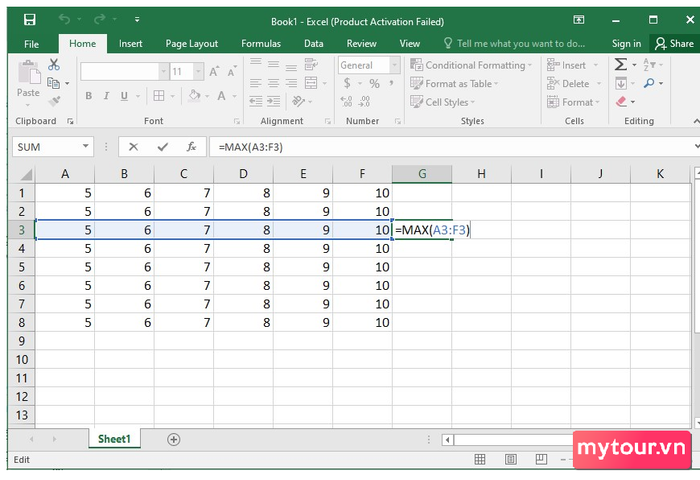Click the Increase Indent icon

click(x=273, y=102)
